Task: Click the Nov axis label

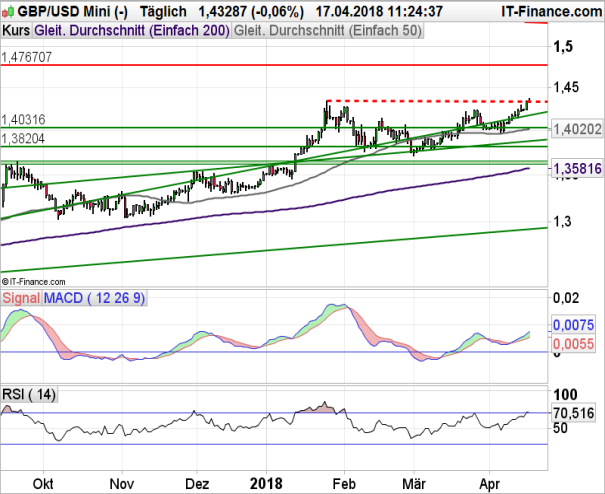Action: [x=122, y=484]
